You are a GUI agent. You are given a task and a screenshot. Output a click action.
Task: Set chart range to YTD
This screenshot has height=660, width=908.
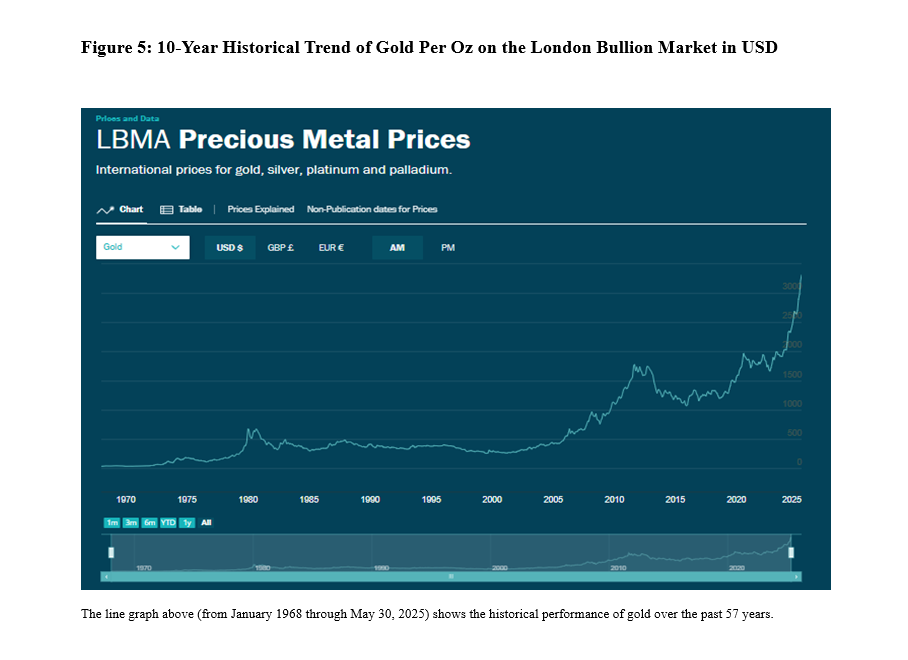(x=168, y=523)
